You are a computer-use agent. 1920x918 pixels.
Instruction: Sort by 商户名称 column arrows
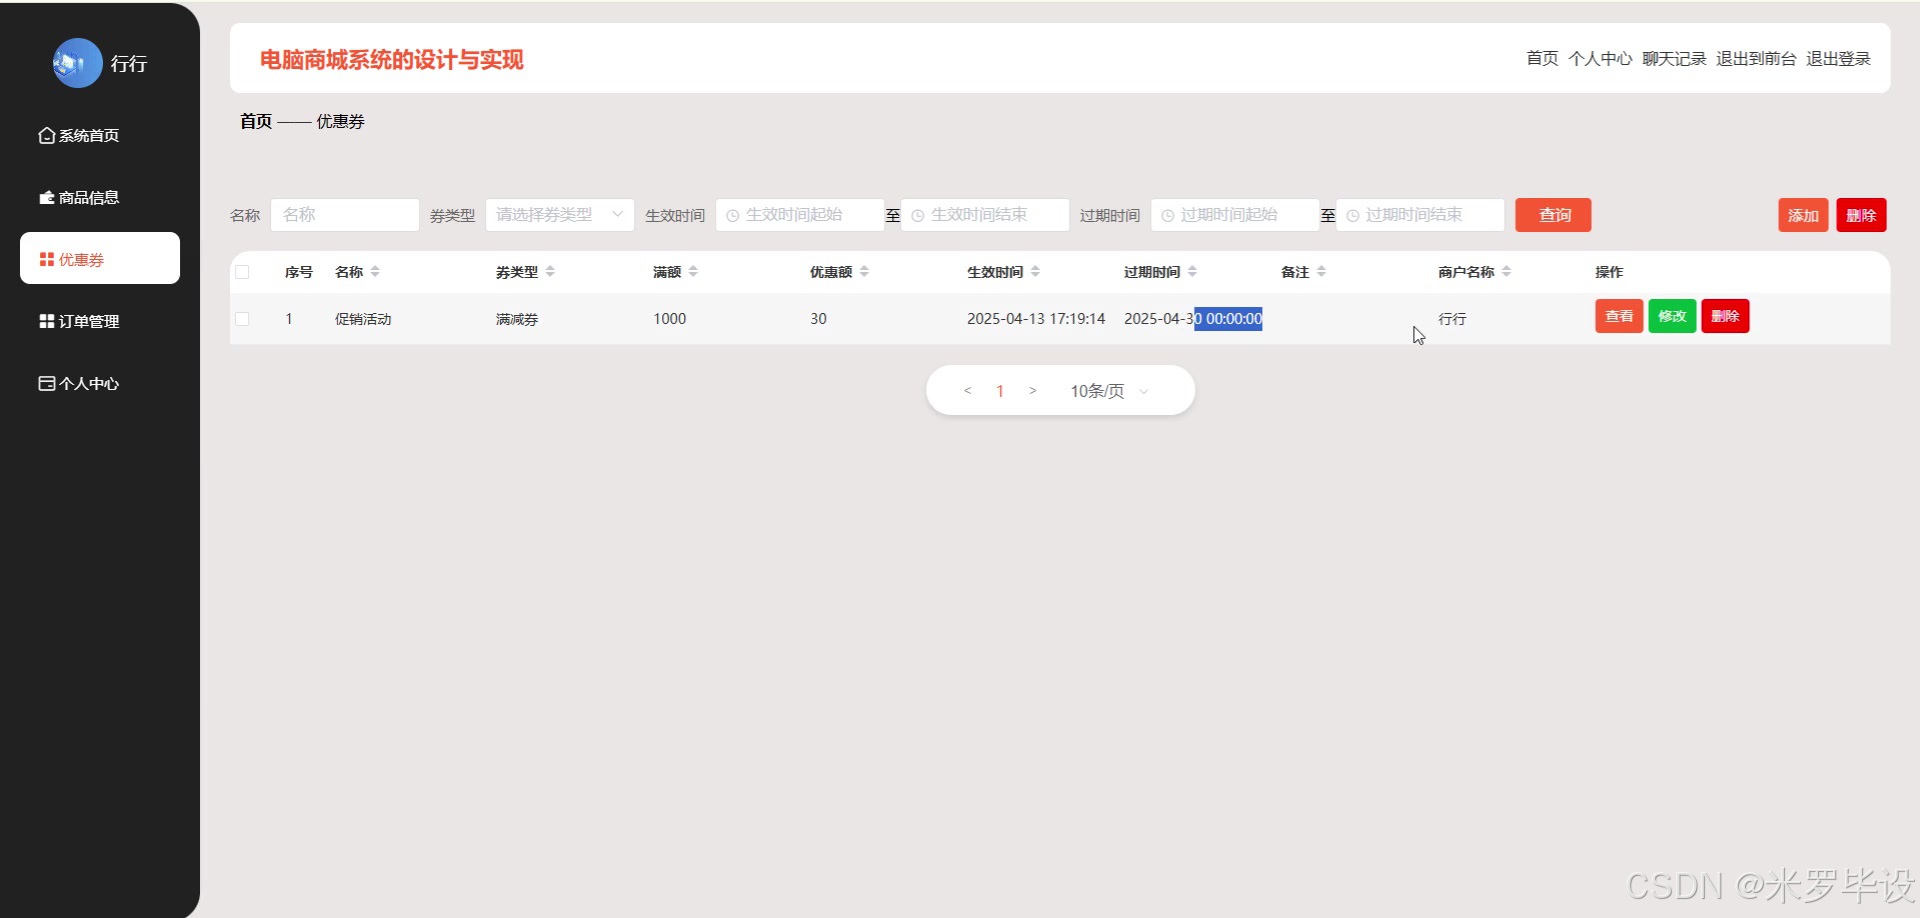point(1506,272)
